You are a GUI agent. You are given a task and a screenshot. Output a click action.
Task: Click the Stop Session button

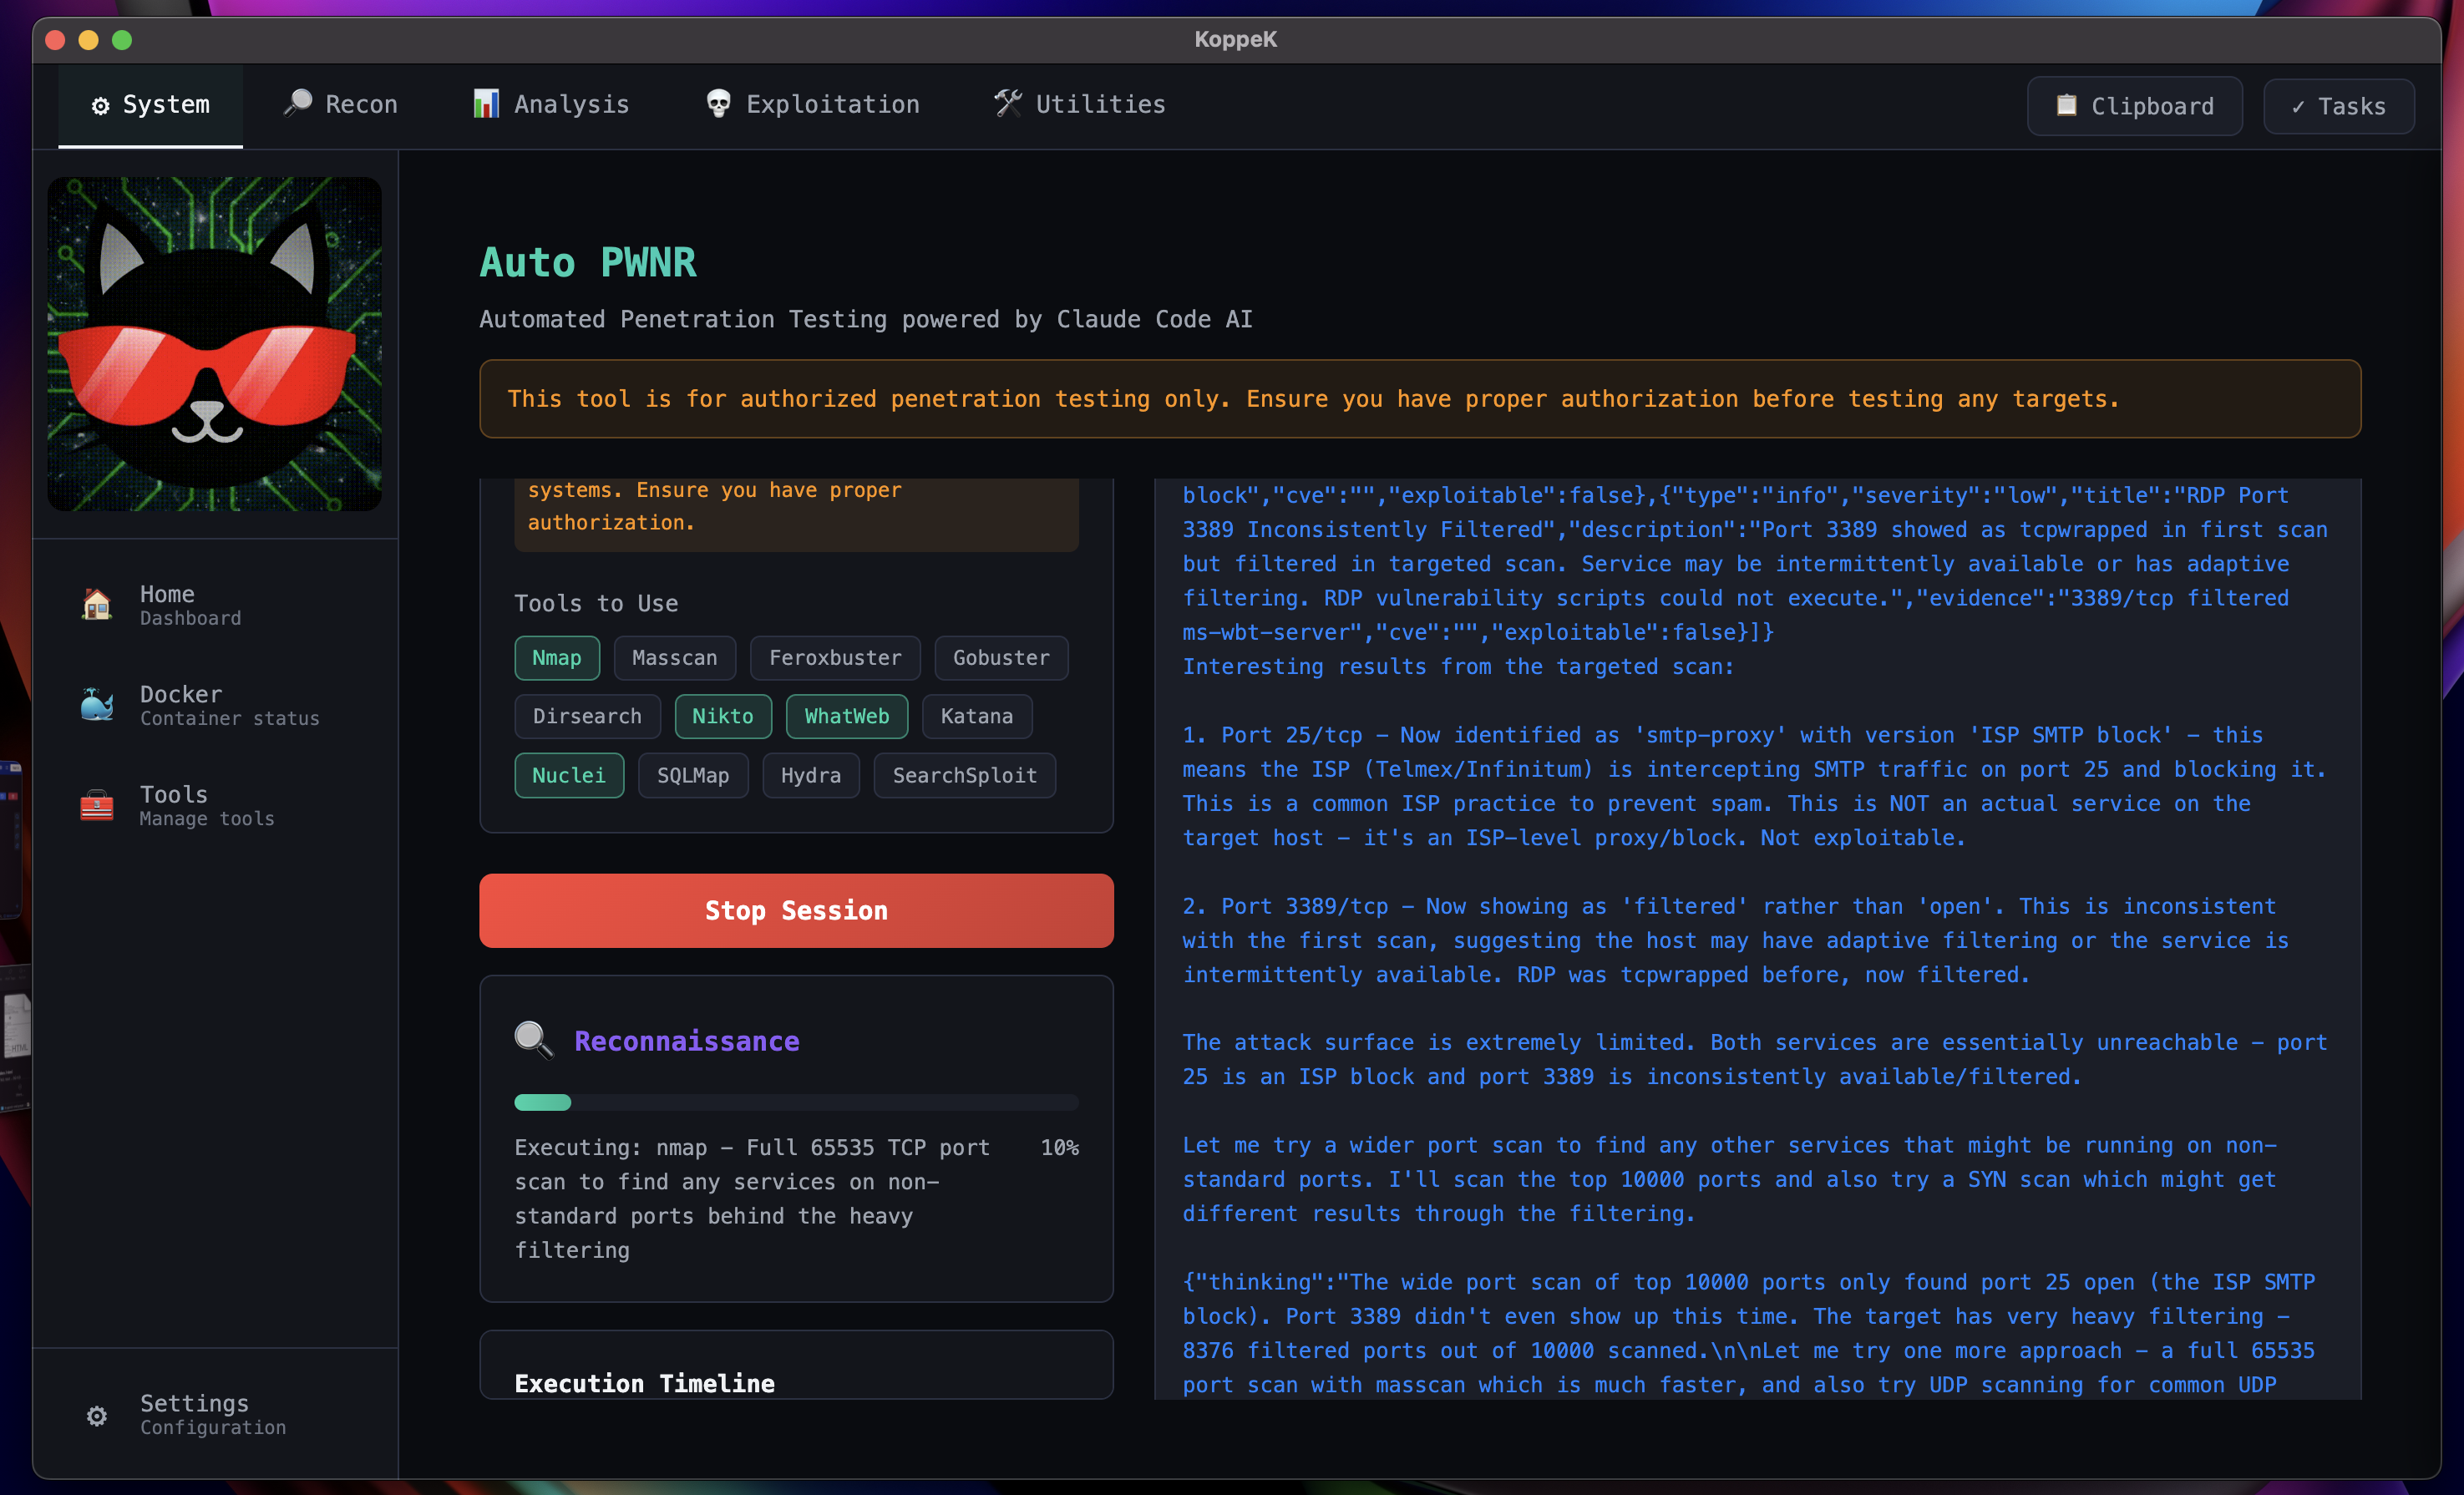[x=795, y=910]
